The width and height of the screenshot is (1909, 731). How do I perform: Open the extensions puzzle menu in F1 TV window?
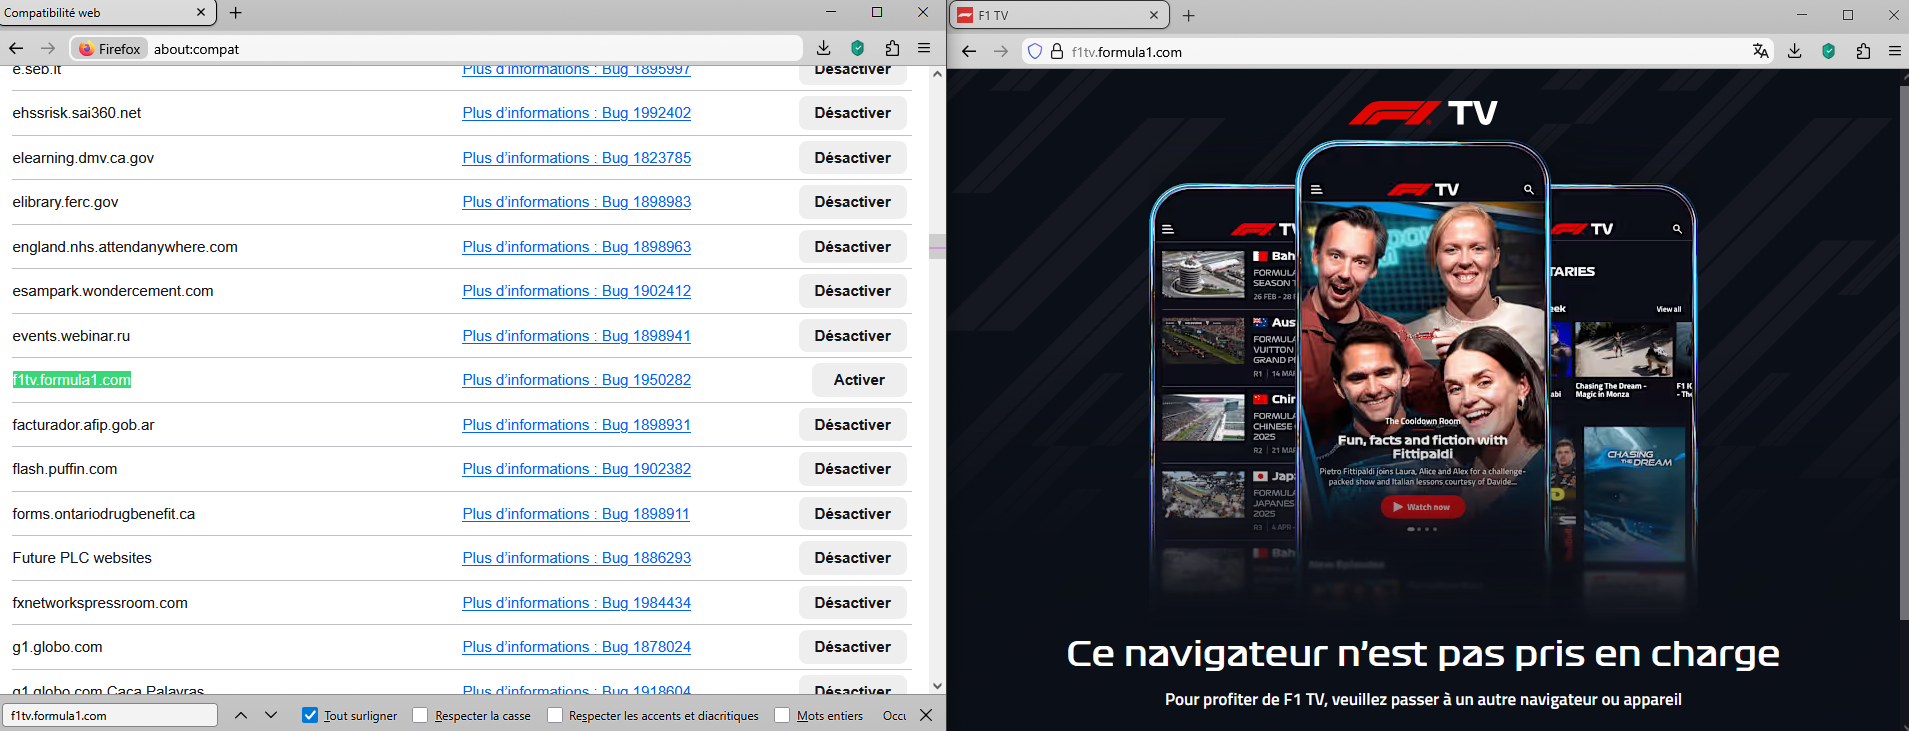point(1863,51)
